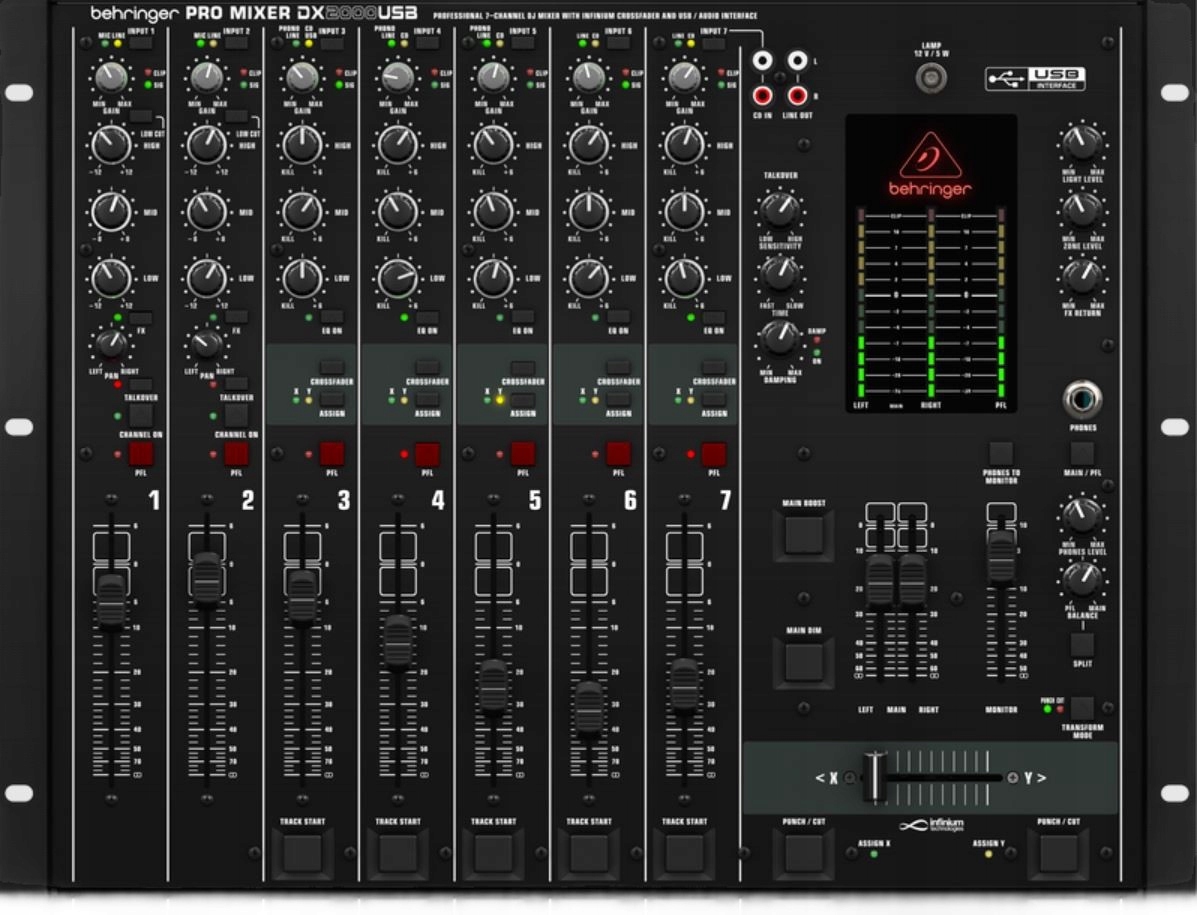This screenshot has width=1197, height=915.
Task: Click the Zone Level knob
Action: 1082,210
